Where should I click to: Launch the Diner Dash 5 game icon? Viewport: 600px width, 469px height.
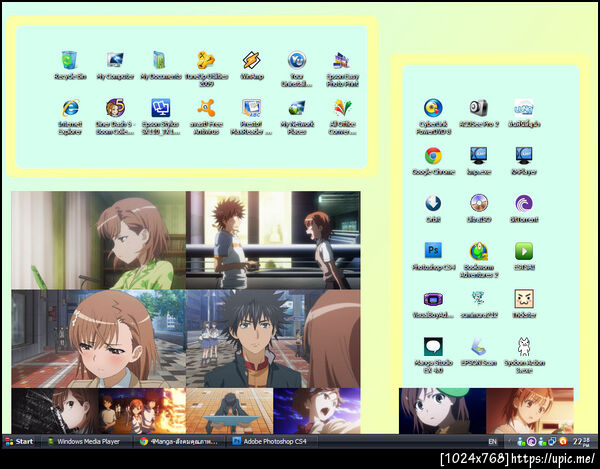tap(115, 108)
